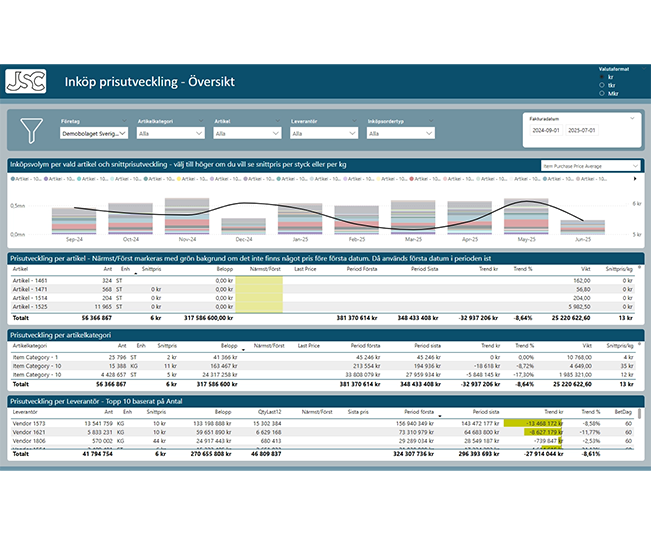Sort article table by Artikel column
The width and height of the screenshot is (651, 535).
coord(20,269)
